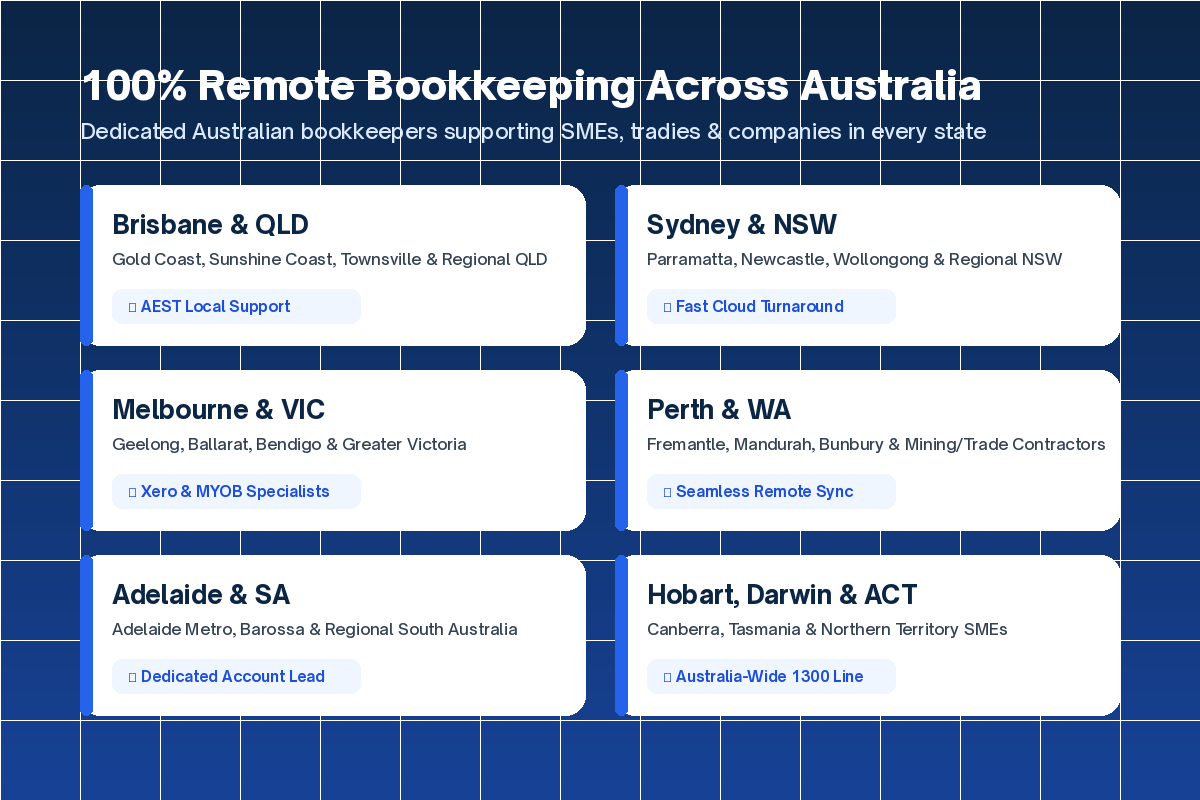Open the Melbourne & VIC heading
The image size is (1200, 800).
(x=218, y=409)
